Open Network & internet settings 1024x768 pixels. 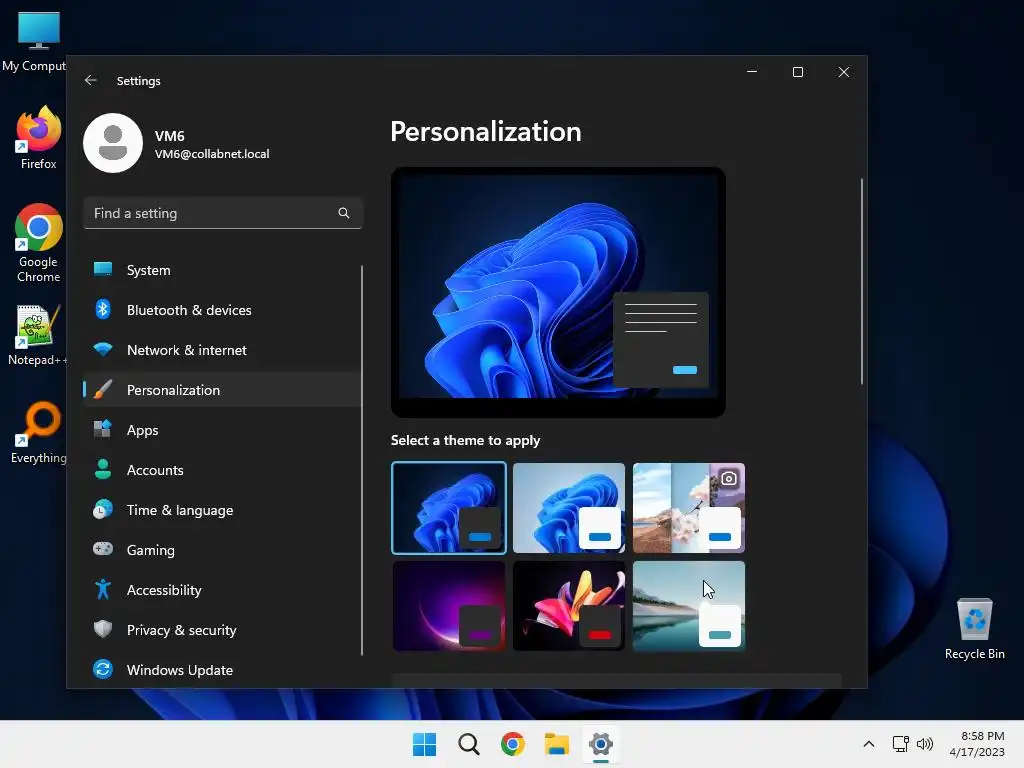pos(222,350)
